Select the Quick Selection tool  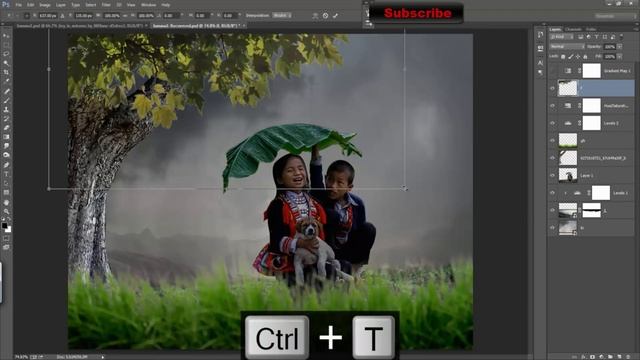click(x=6, y=63)
